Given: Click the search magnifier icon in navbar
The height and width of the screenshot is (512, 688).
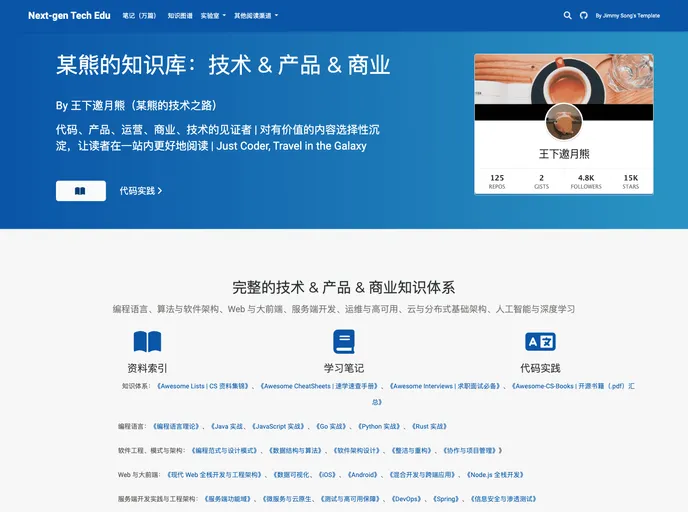Looking at the screenshot, I should (x=568, y=16).
